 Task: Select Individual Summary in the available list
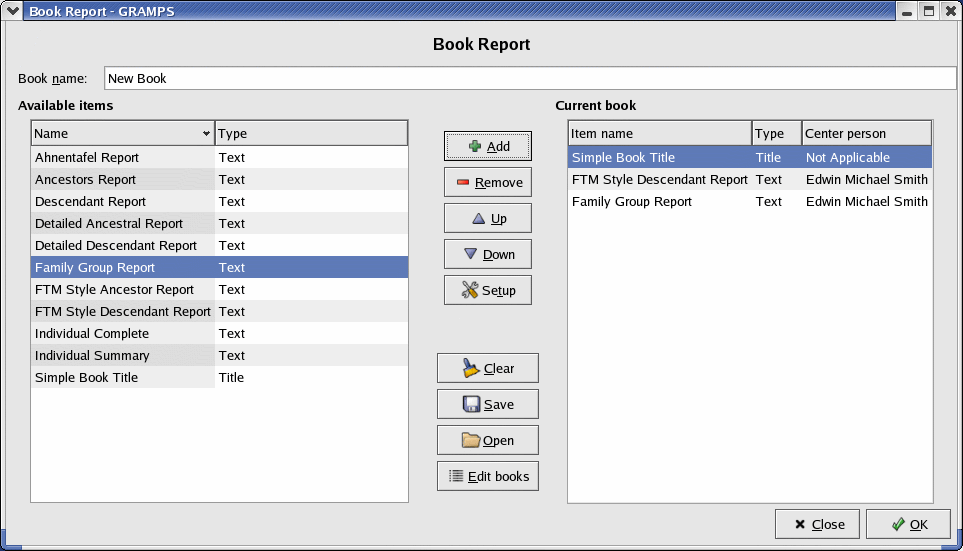point(92,355)
